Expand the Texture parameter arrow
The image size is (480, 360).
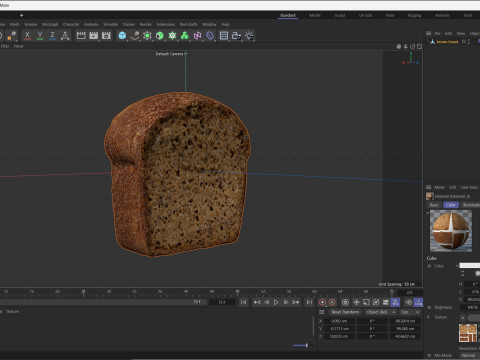pyautogui.click(x=429, y=317)
